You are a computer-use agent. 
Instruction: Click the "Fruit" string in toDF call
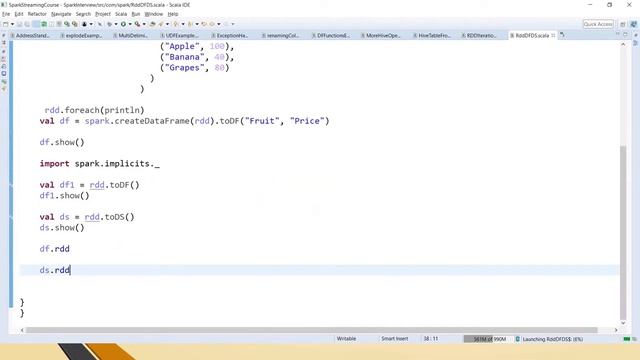[262, 121]
